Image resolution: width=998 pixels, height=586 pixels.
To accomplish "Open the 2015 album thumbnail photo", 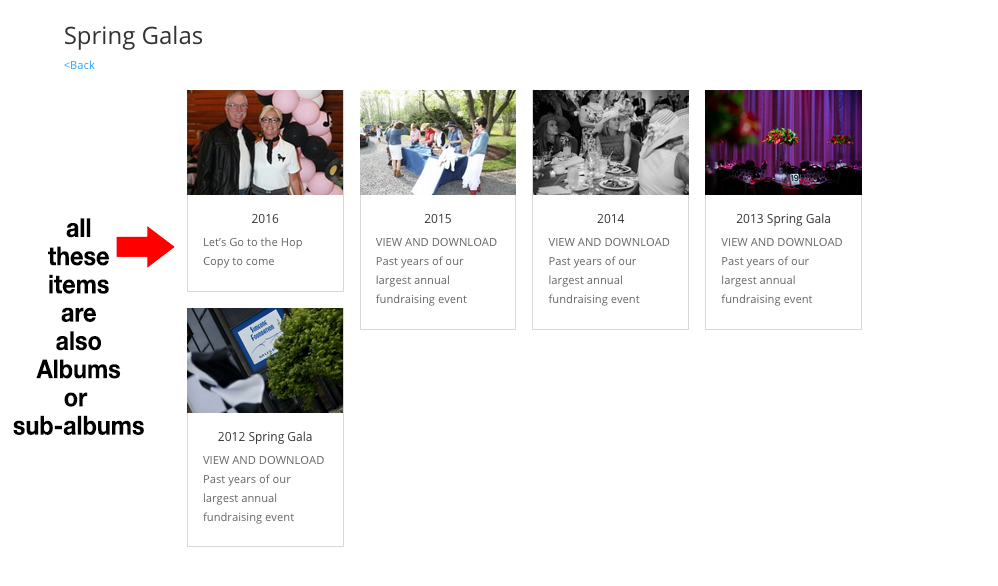I will (x=438, y=143).
